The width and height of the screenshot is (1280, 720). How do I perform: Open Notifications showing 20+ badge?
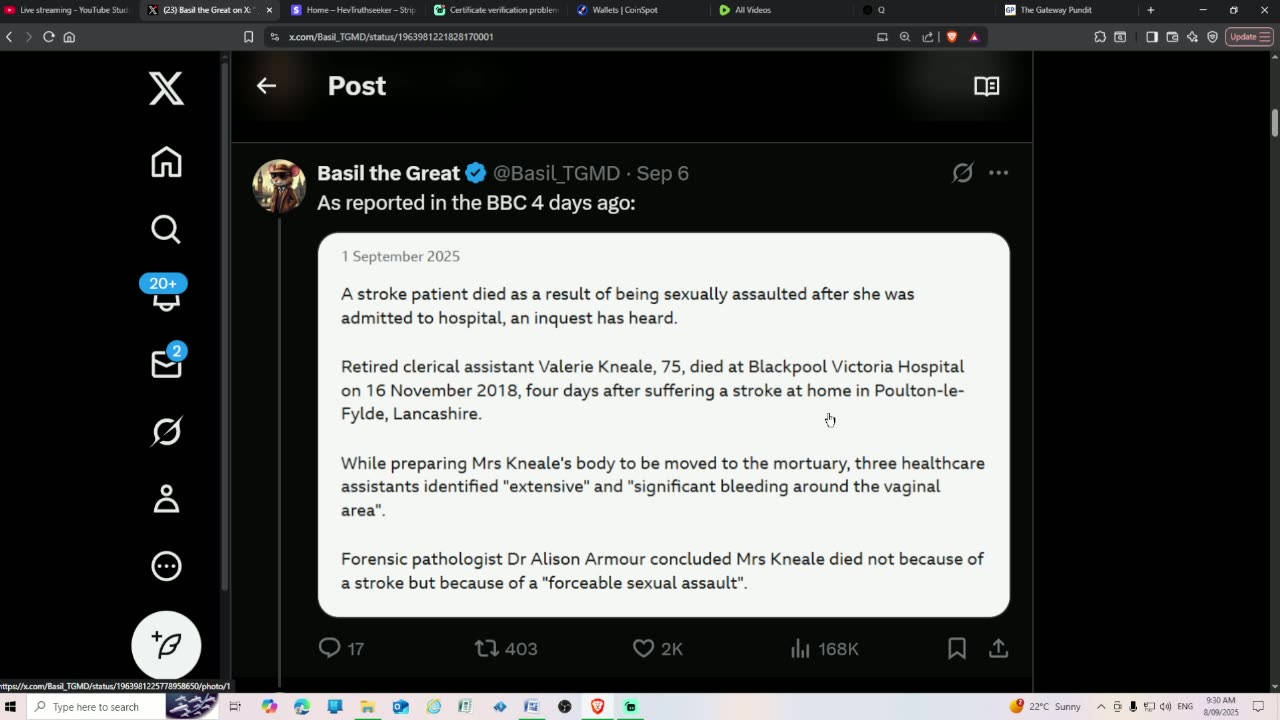point(166,295)
